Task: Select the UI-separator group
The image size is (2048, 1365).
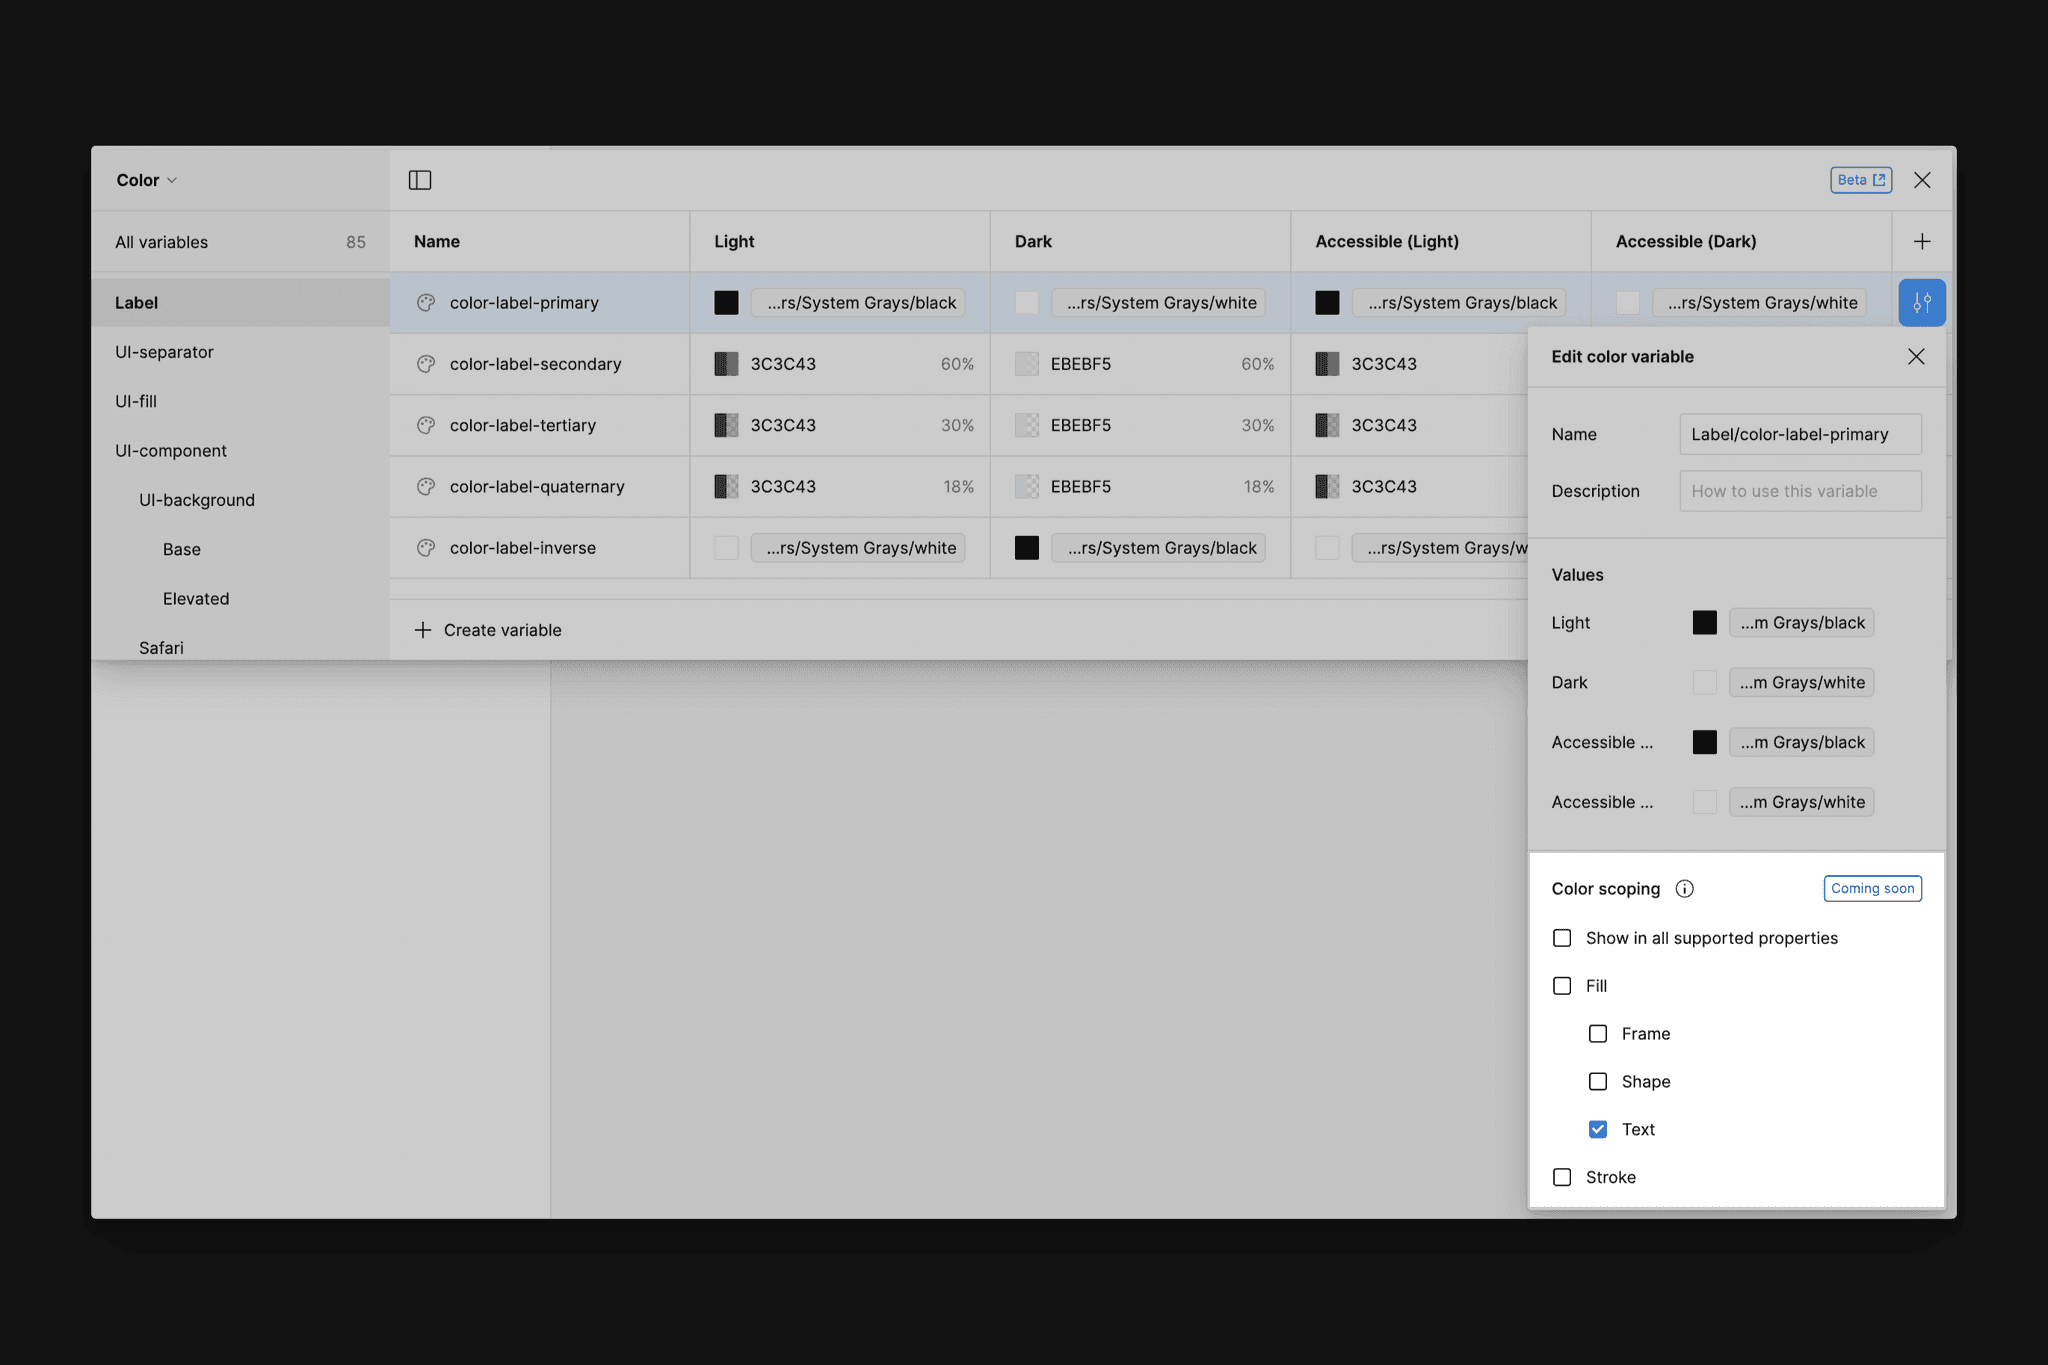Action: [x=165, y=352]
